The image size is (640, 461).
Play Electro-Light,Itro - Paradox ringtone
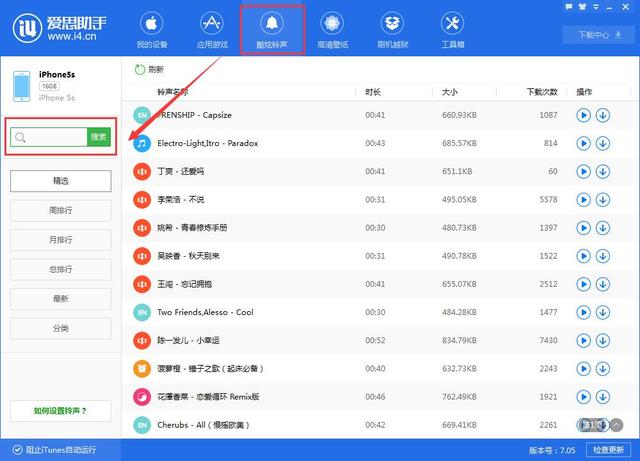pyautogui.click(x=584, y=143)
